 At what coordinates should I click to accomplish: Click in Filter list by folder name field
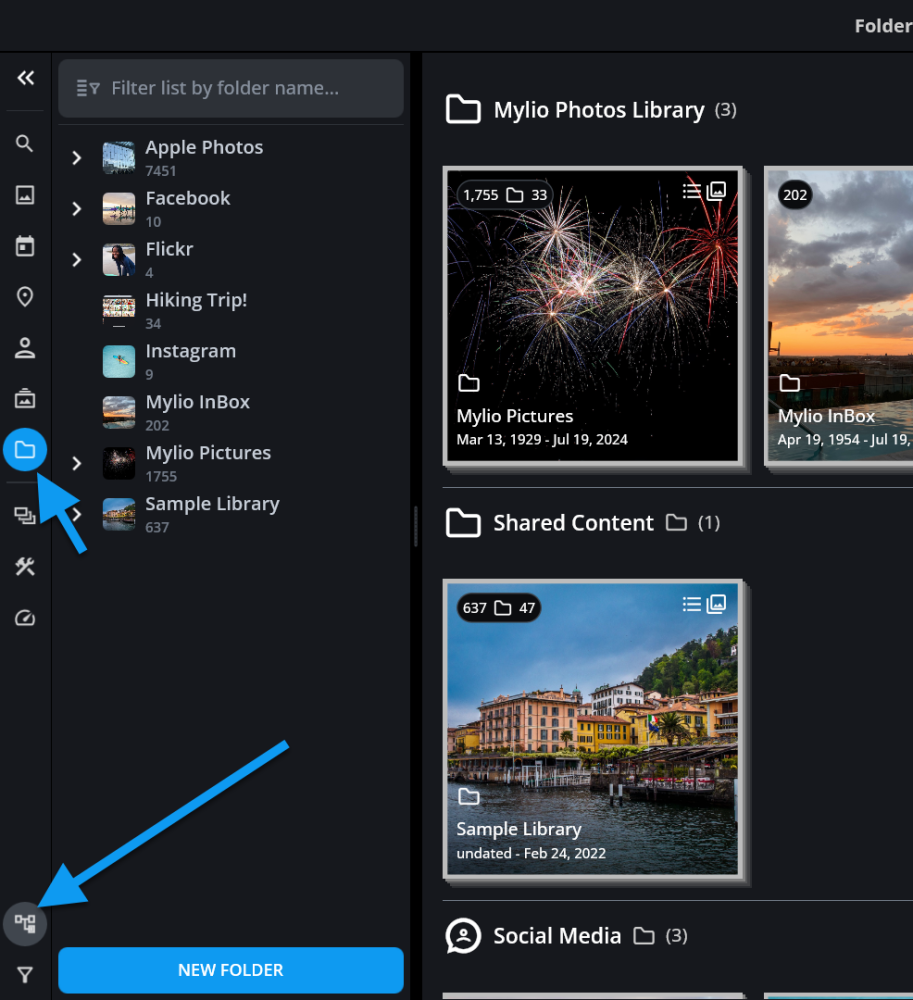coord(231,88)
